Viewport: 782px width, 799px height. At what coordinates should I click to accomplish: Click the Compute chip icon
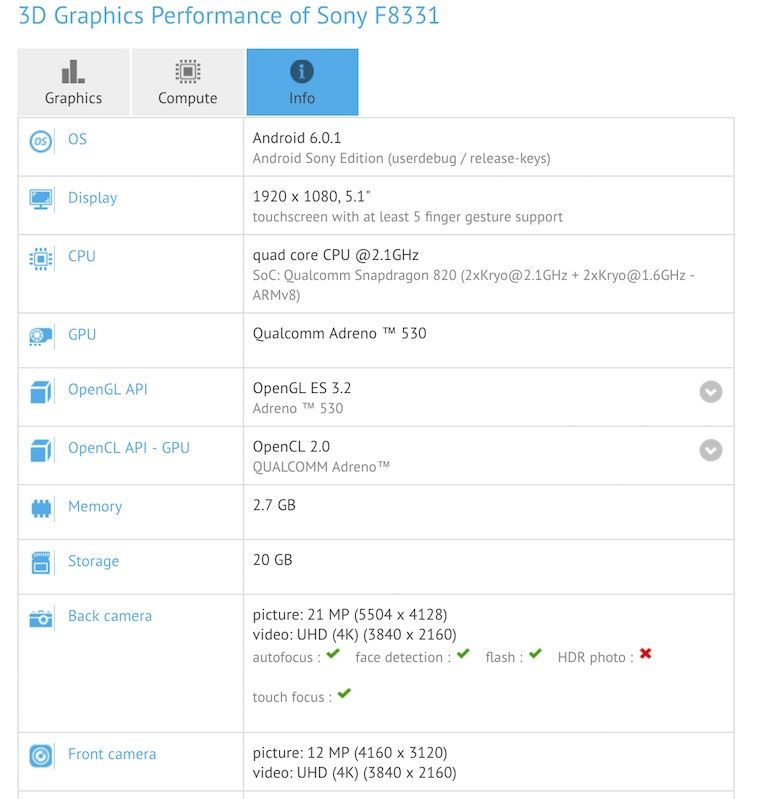coord(188,71)
